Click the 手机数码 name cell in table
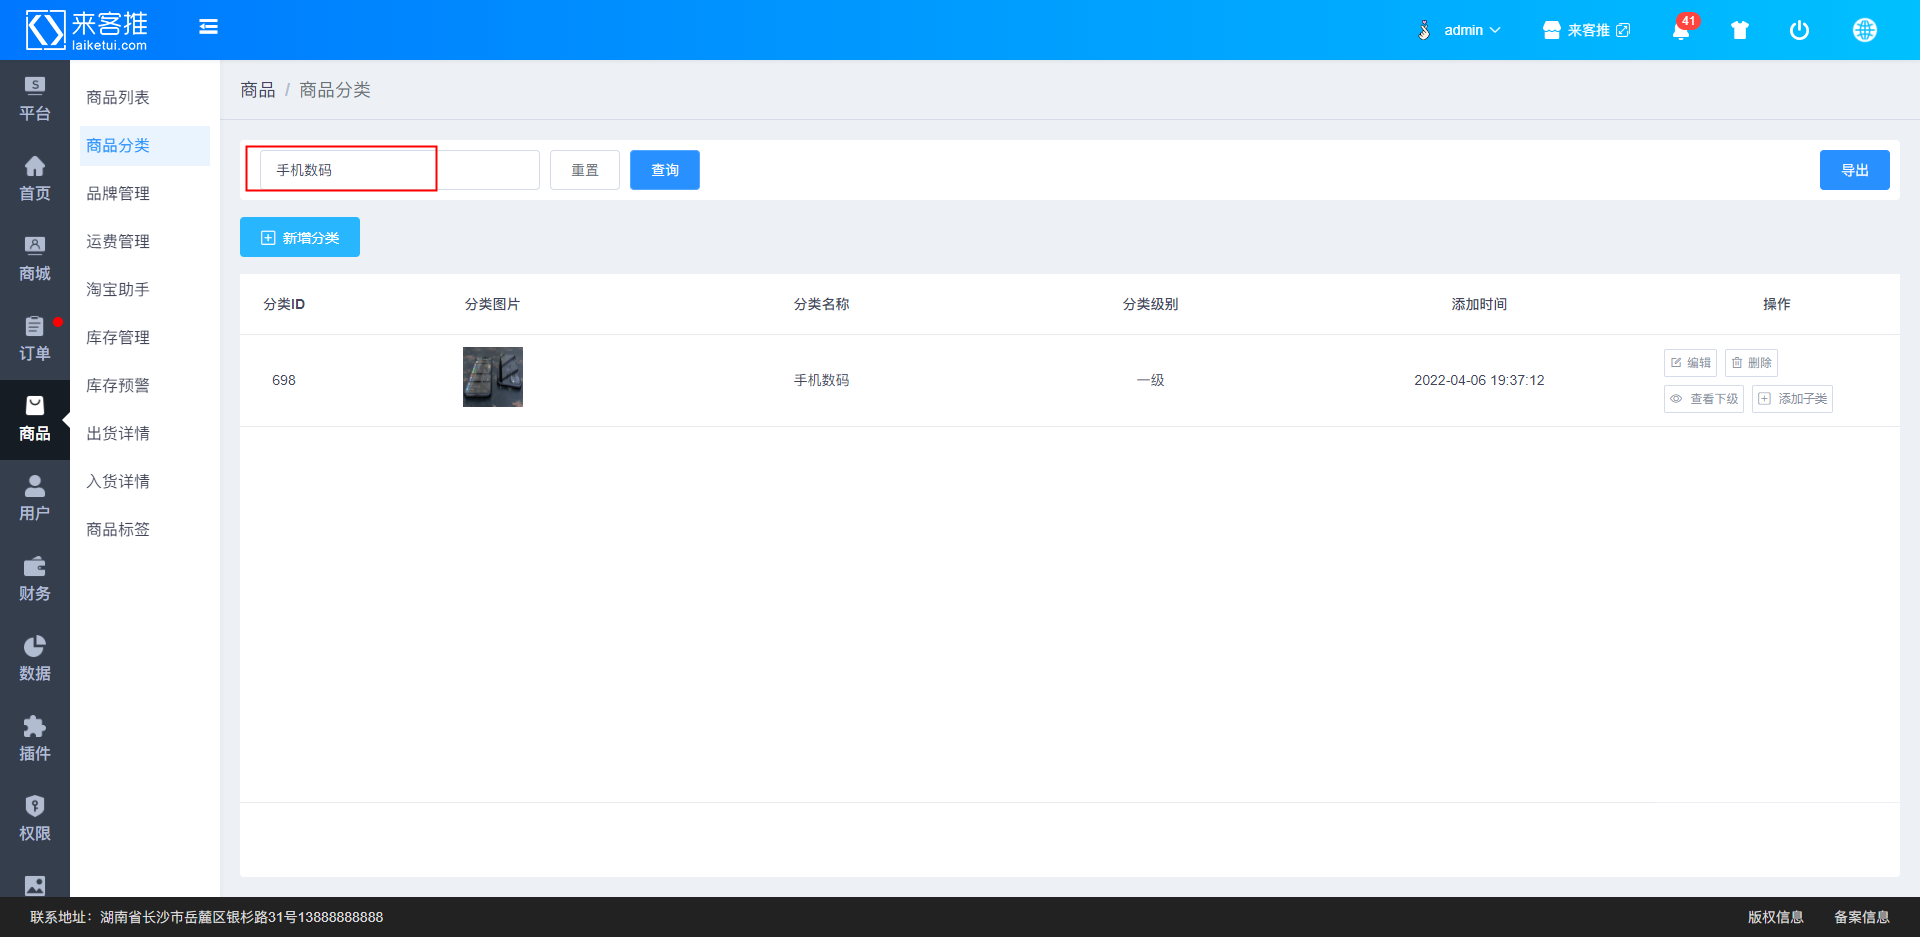This screenshot has width=1920, height=937. (822, 380)
